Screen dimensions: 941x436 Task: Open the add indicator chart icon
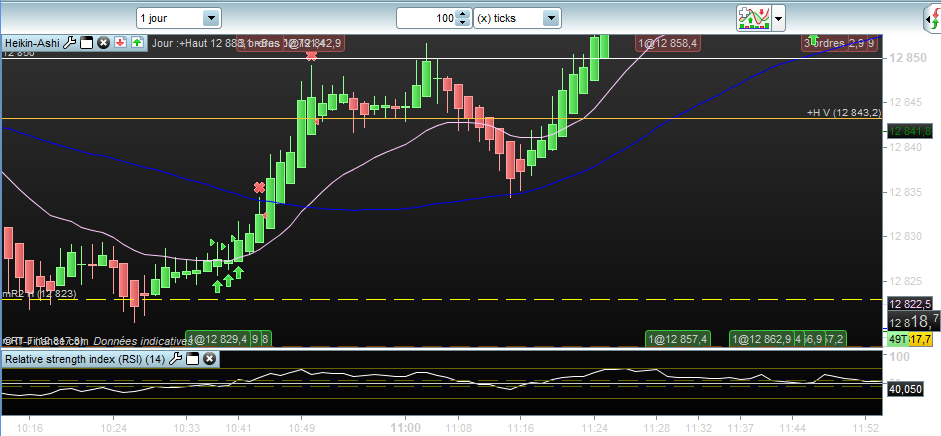(754, 19)
